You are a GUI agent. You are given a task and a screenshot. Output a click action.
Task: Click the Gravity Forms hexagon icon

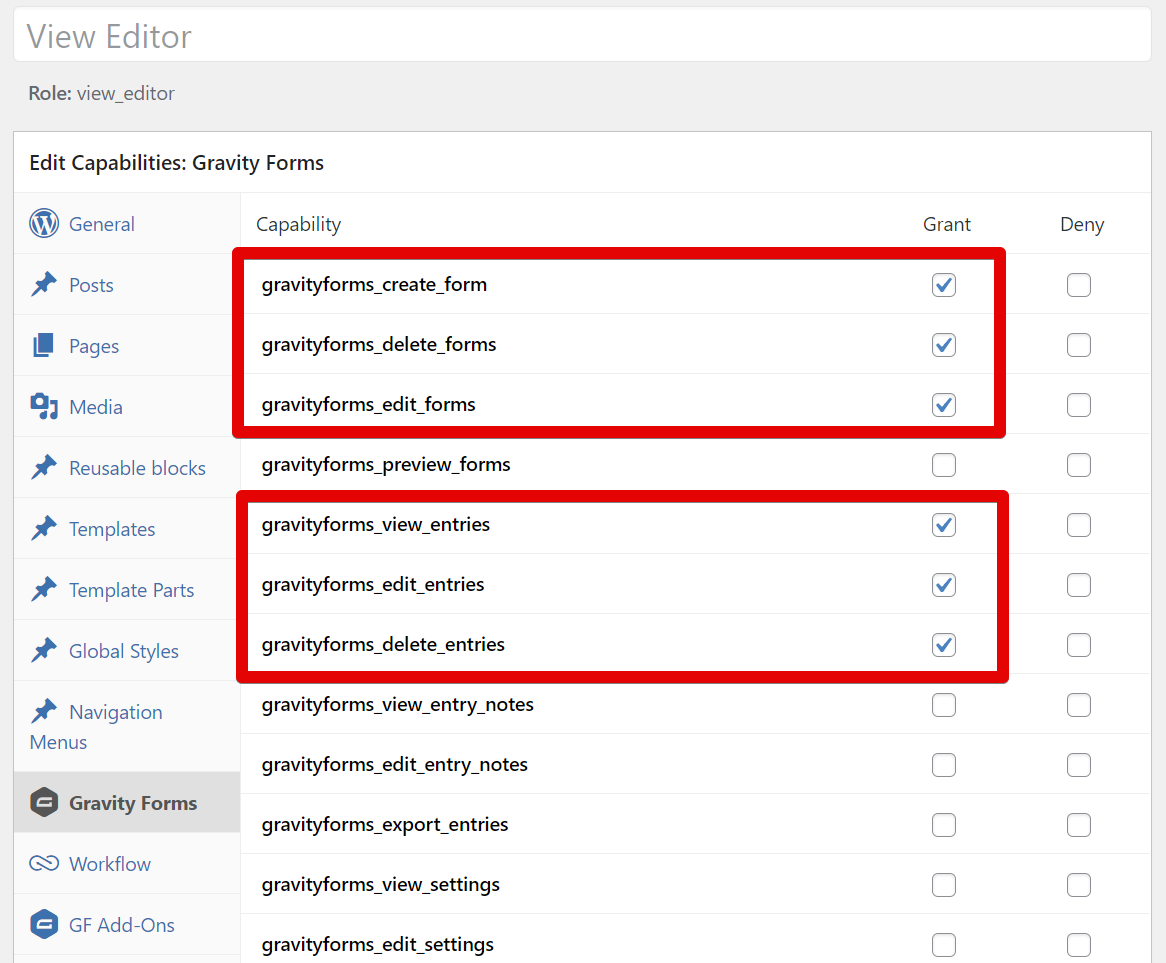click(44, 803)
